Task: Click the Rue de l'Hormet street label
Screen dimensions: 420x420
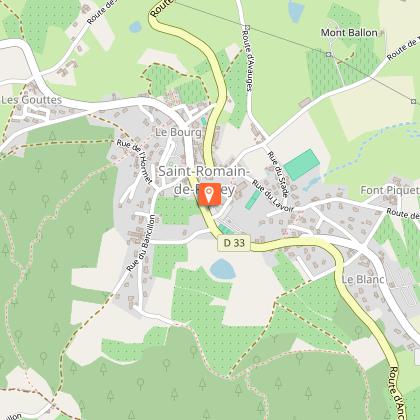Action: pyautogui.click(x=134, y=162)
